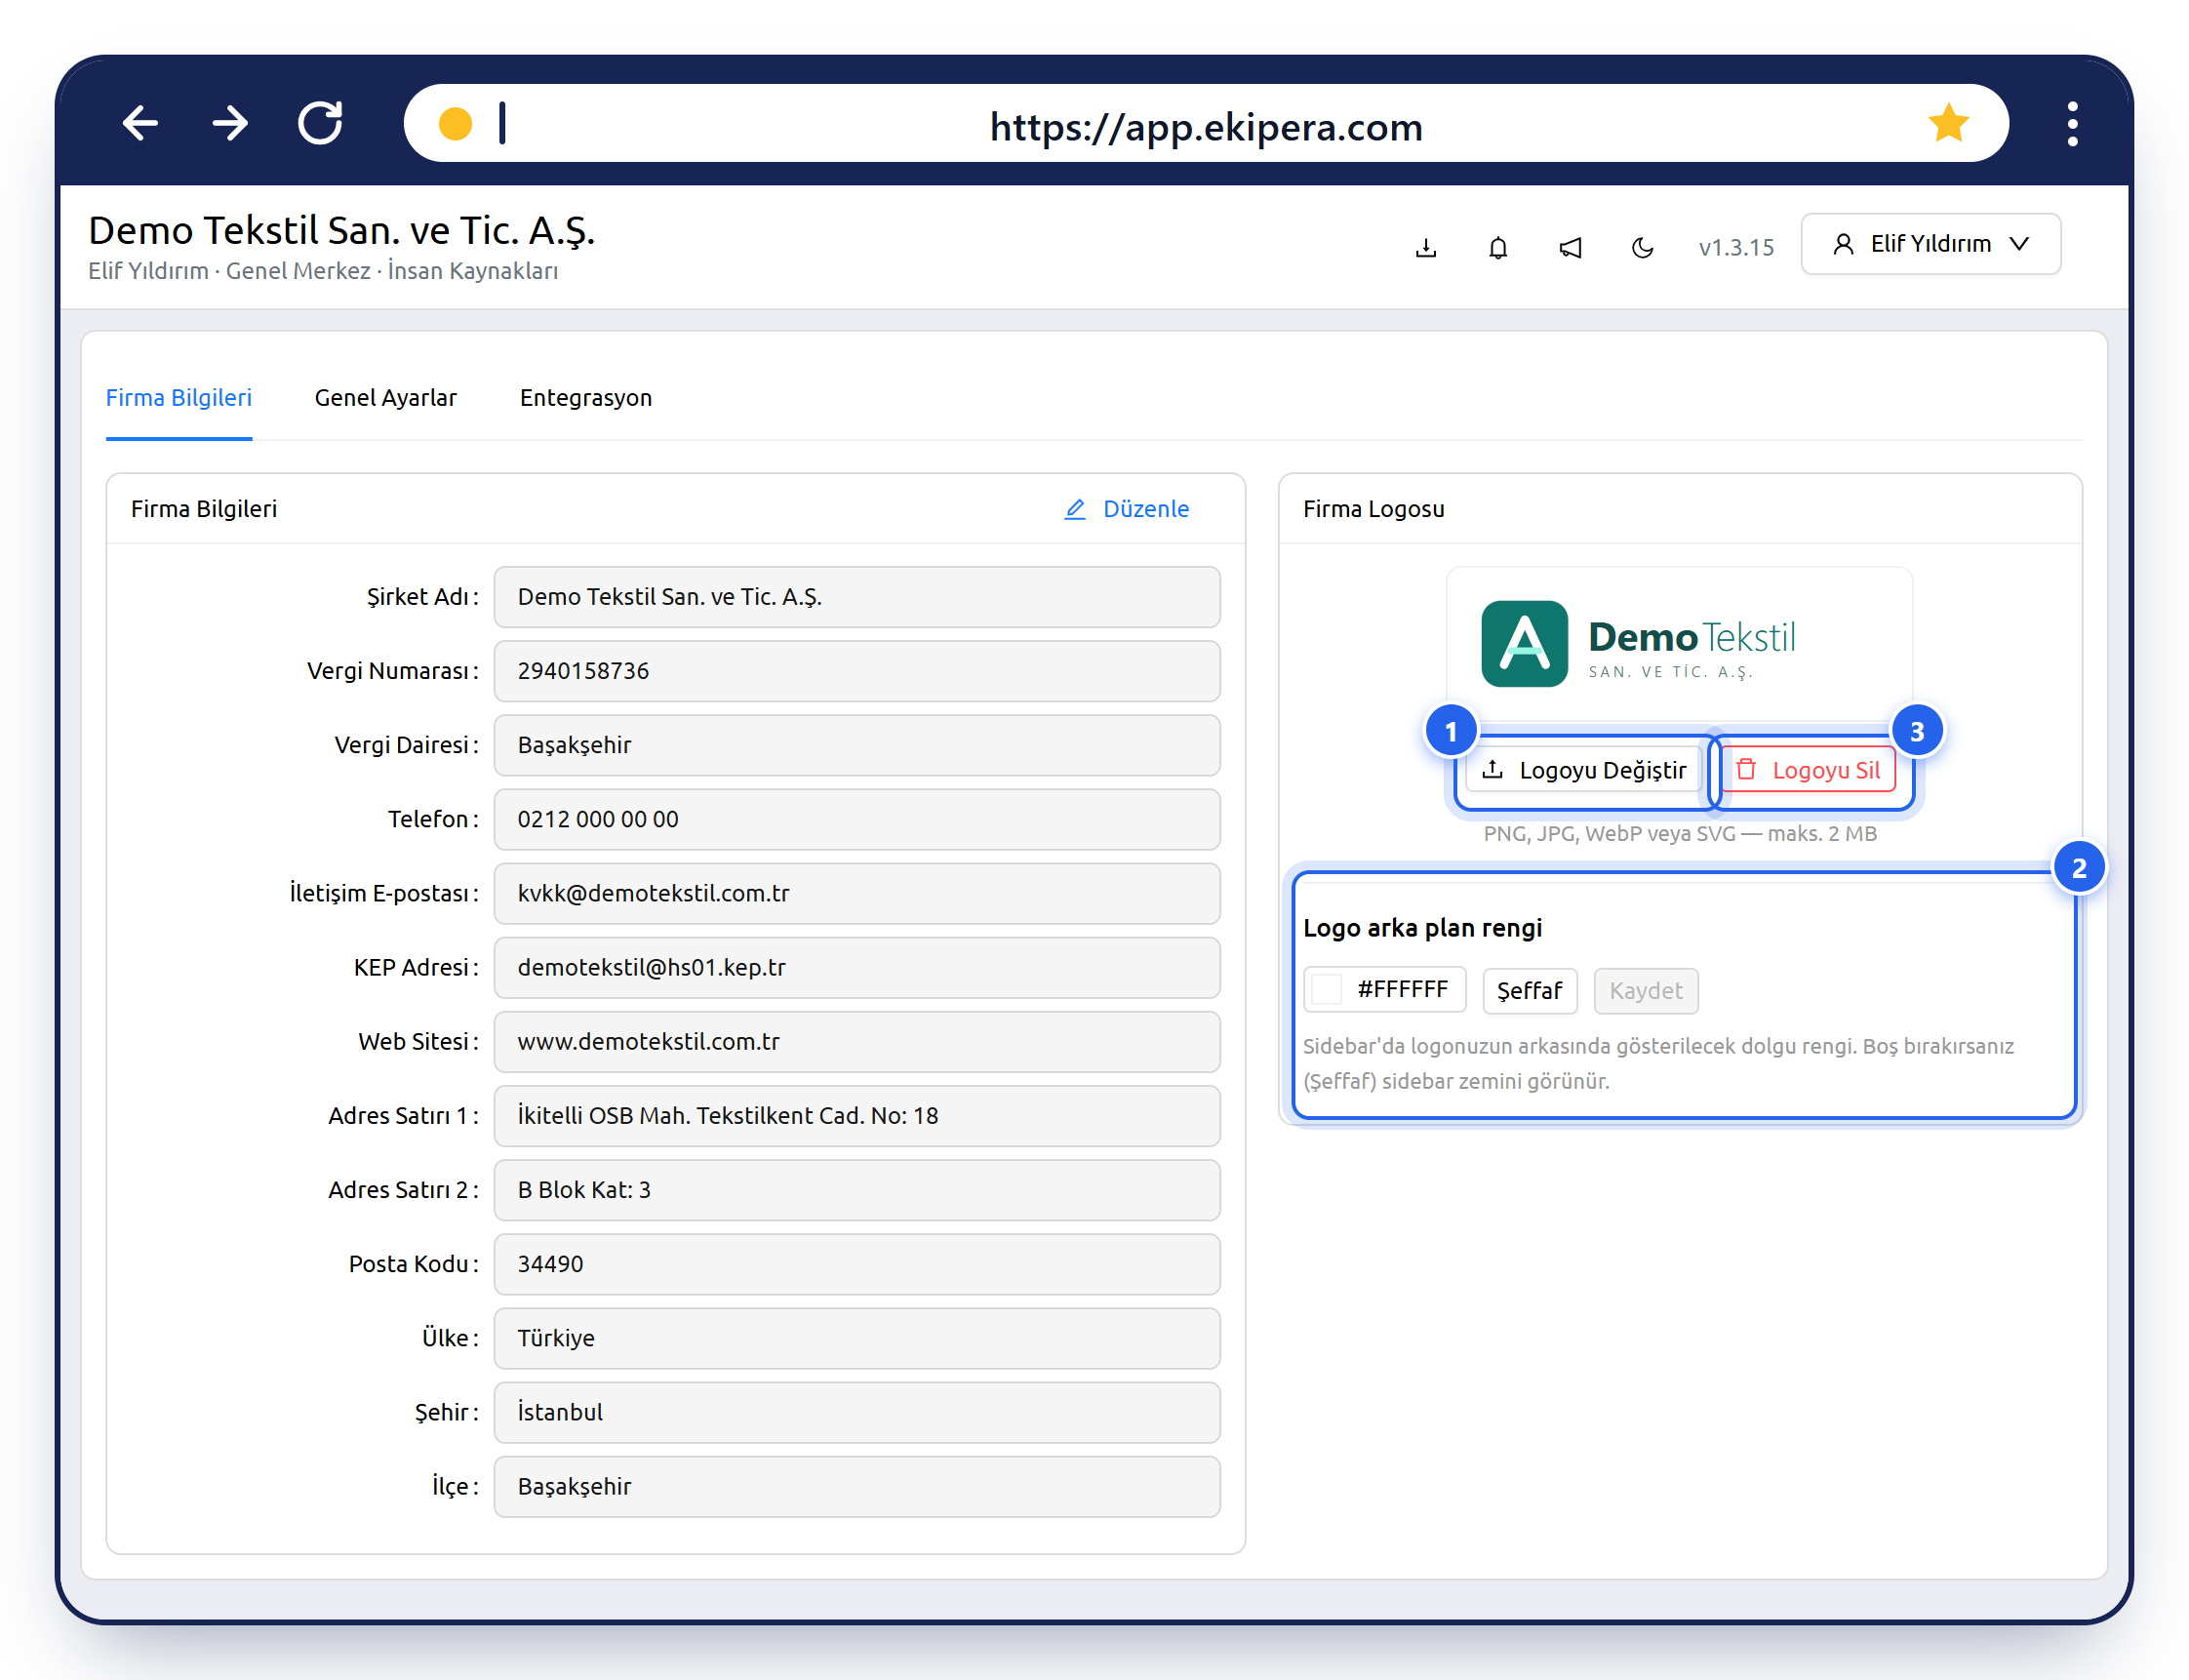This screenshot has height=1680, width=2189.
Task: Click the Posta Kodu field
Action: 857,1263
